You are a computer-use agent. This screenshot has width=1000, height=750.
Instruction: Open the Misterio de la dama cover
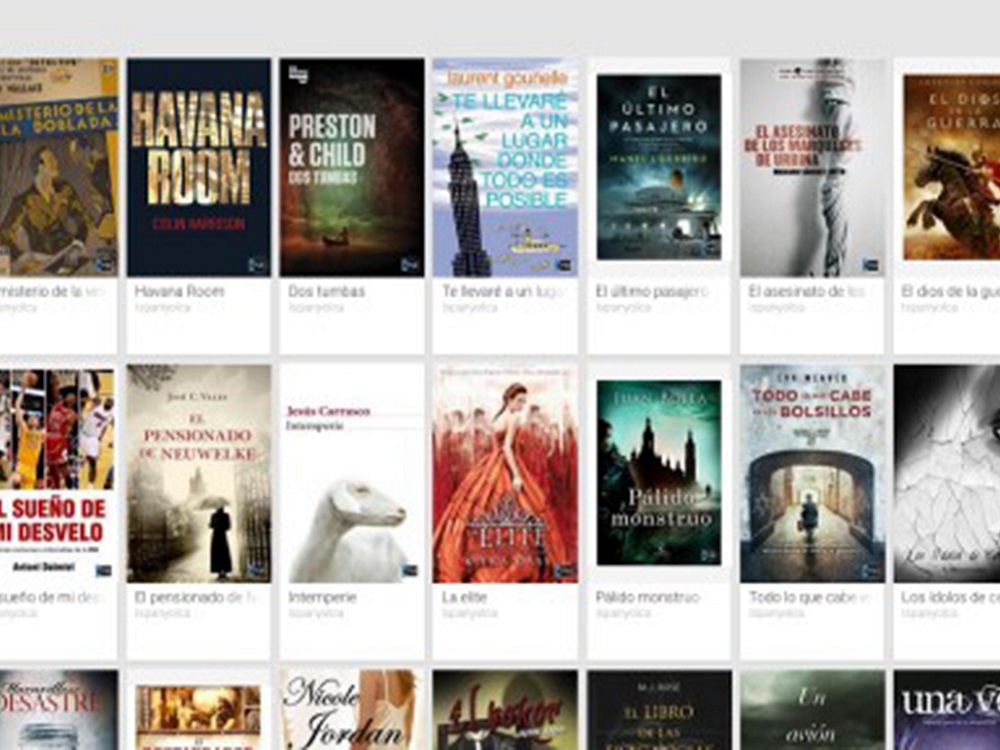[59, 167]
